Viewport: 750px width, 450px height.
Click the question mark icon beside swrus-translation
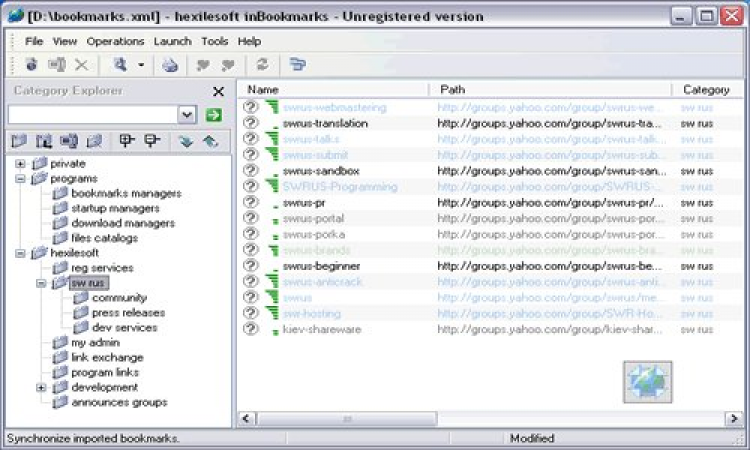click(x=251, y=123)
